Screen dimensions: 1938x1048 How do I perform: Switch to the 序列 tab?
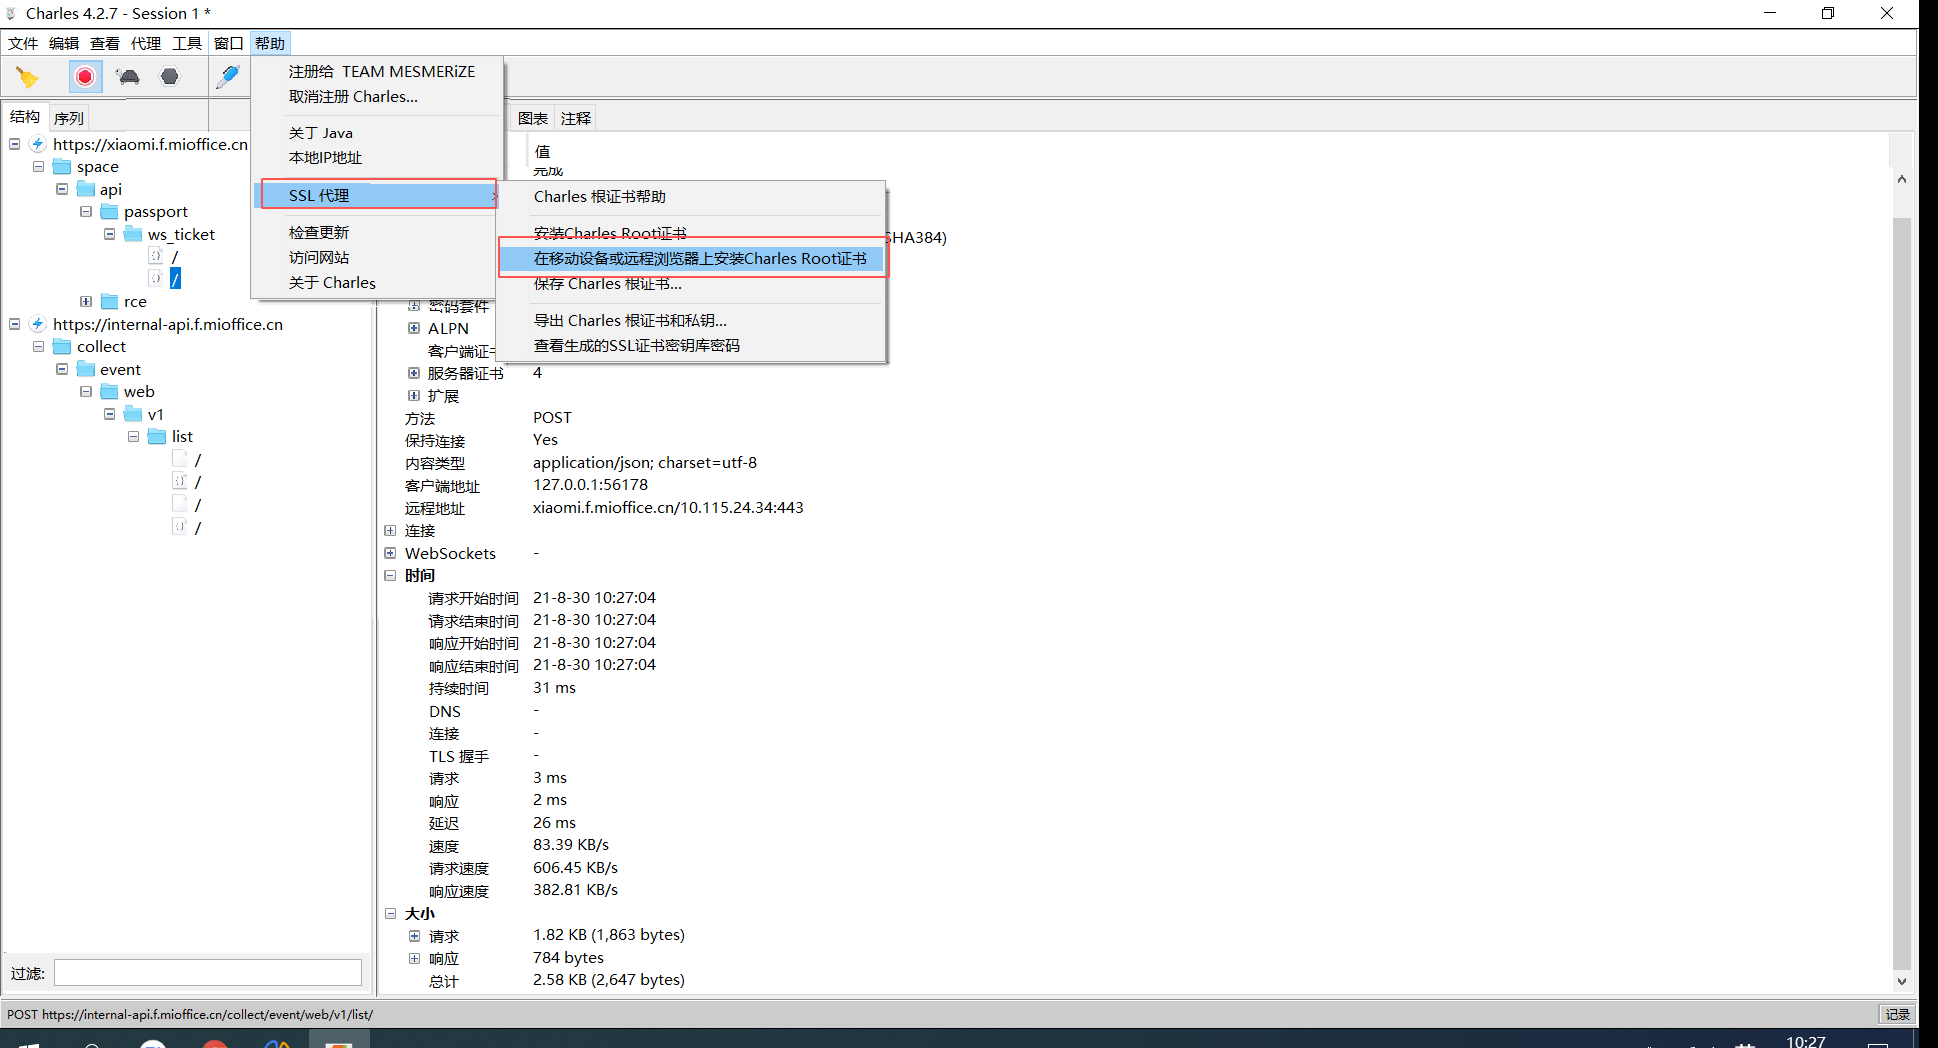tap(69, 118)
